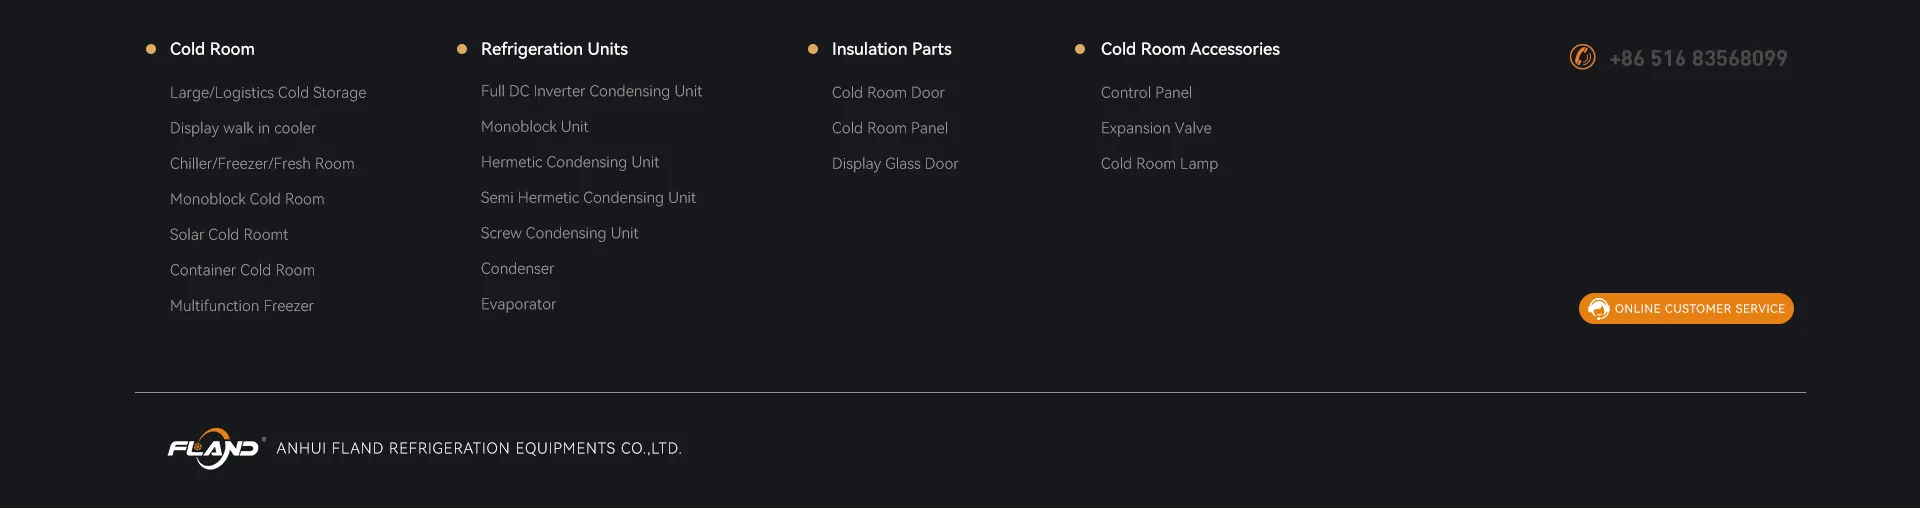
Task: Select the Evaporator link
Action: 518,304
